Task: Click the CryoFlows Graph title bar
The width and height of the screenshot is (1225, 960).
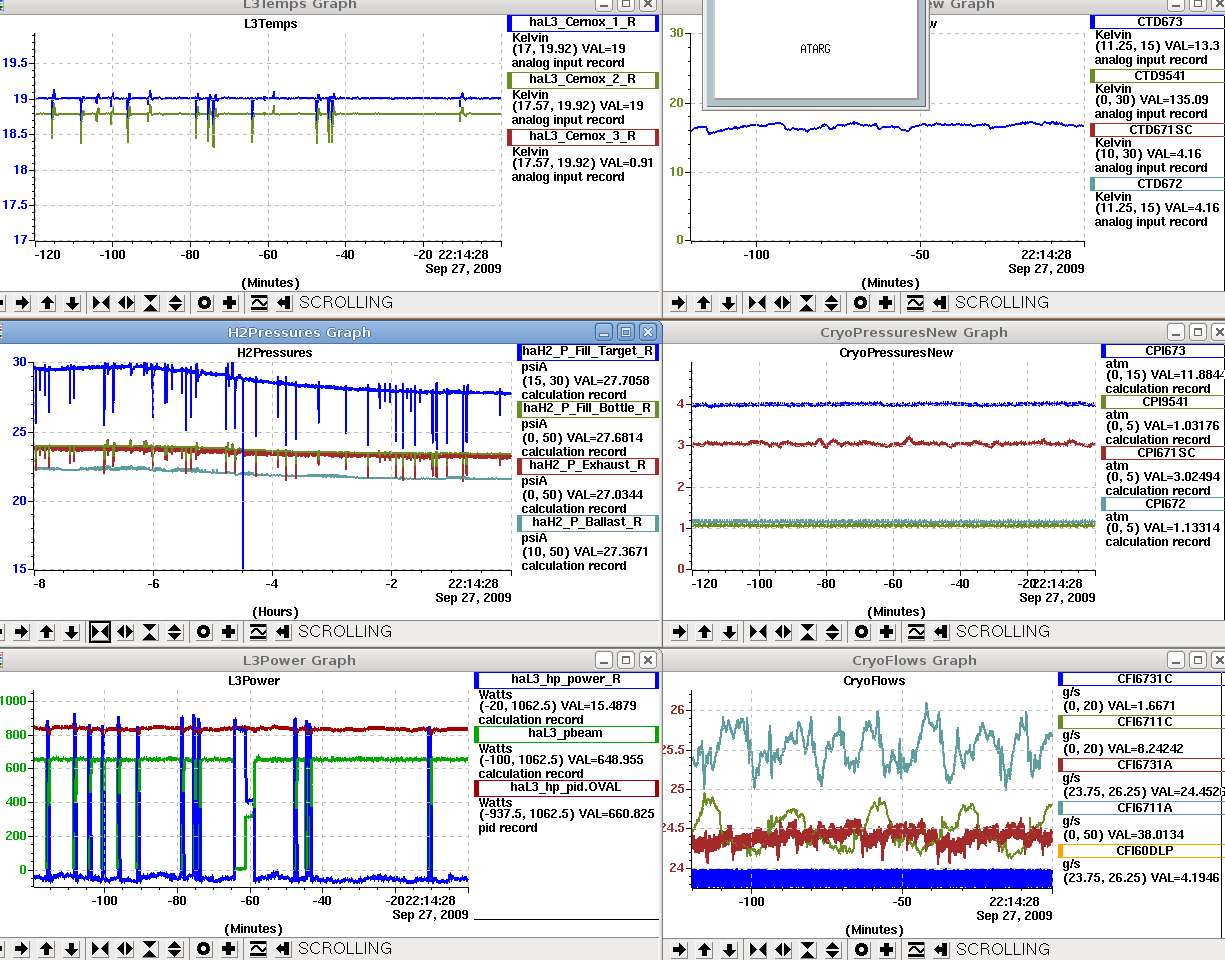Action: (914, 660)
